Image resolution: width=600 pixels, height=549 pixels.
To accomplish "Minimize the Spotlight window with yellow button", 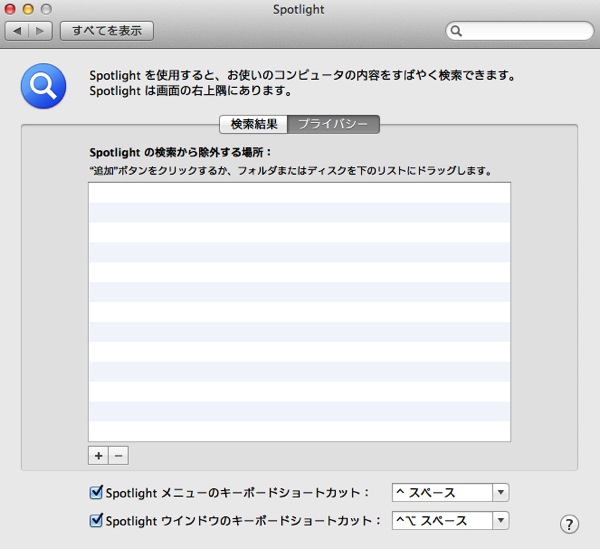I will pos(28,9).
